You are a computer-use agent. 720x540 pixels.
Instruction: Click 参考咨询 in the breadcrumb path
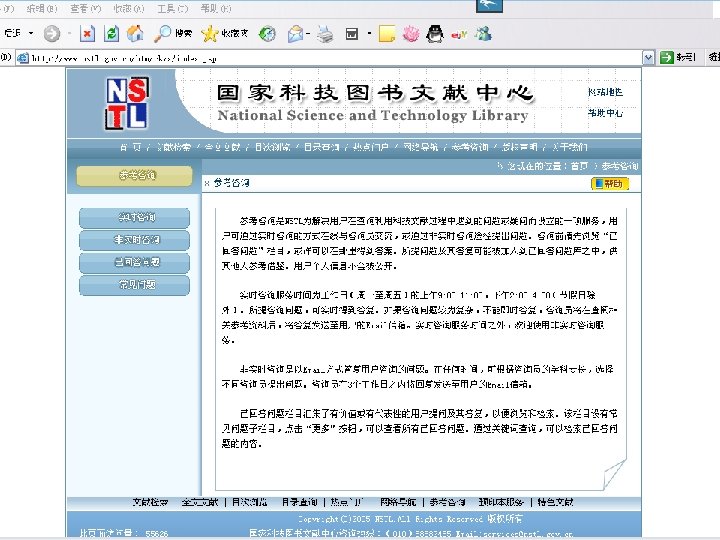click(x=620, y=166)
